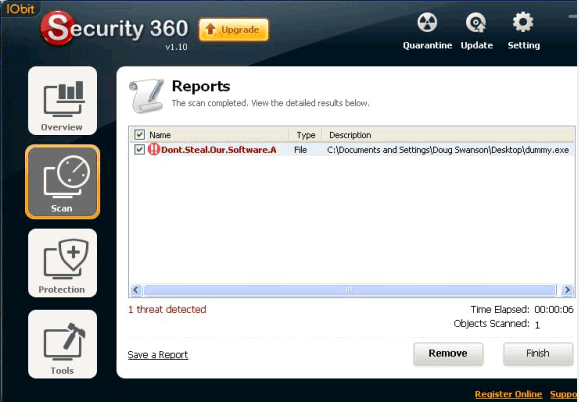Toggle the select-all checkbox beside Name

pyautogui.click(x=139, y=135)
